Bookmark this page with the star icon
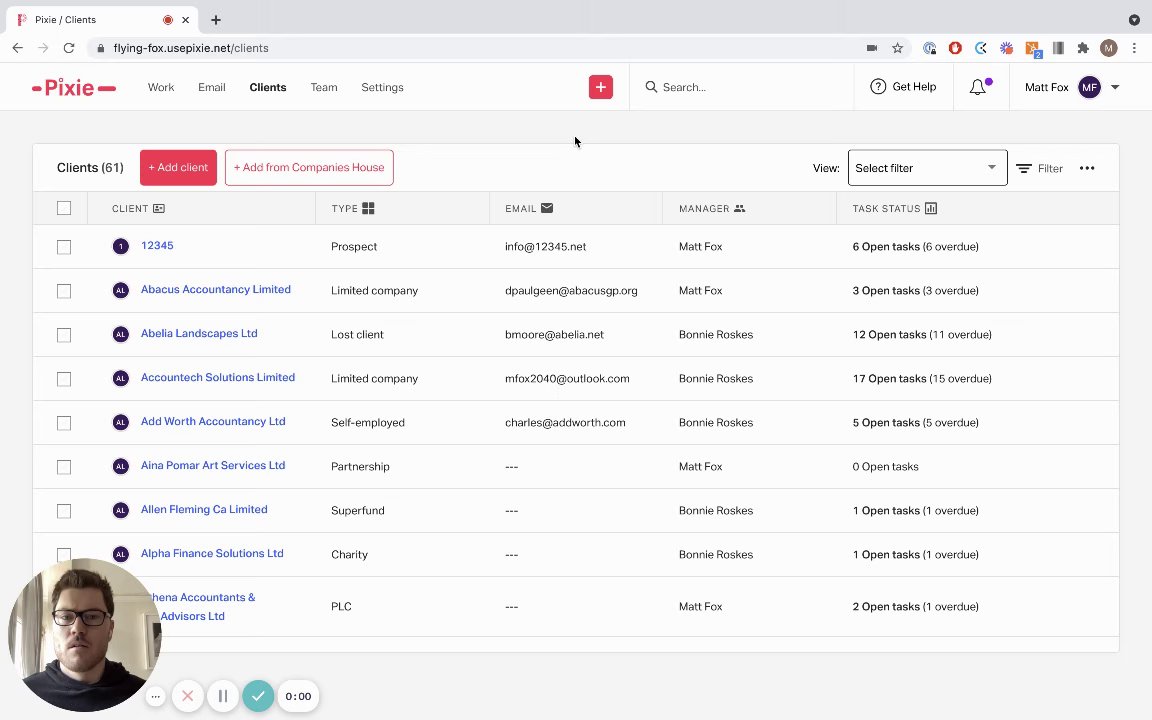 click(x=897, y=48)
